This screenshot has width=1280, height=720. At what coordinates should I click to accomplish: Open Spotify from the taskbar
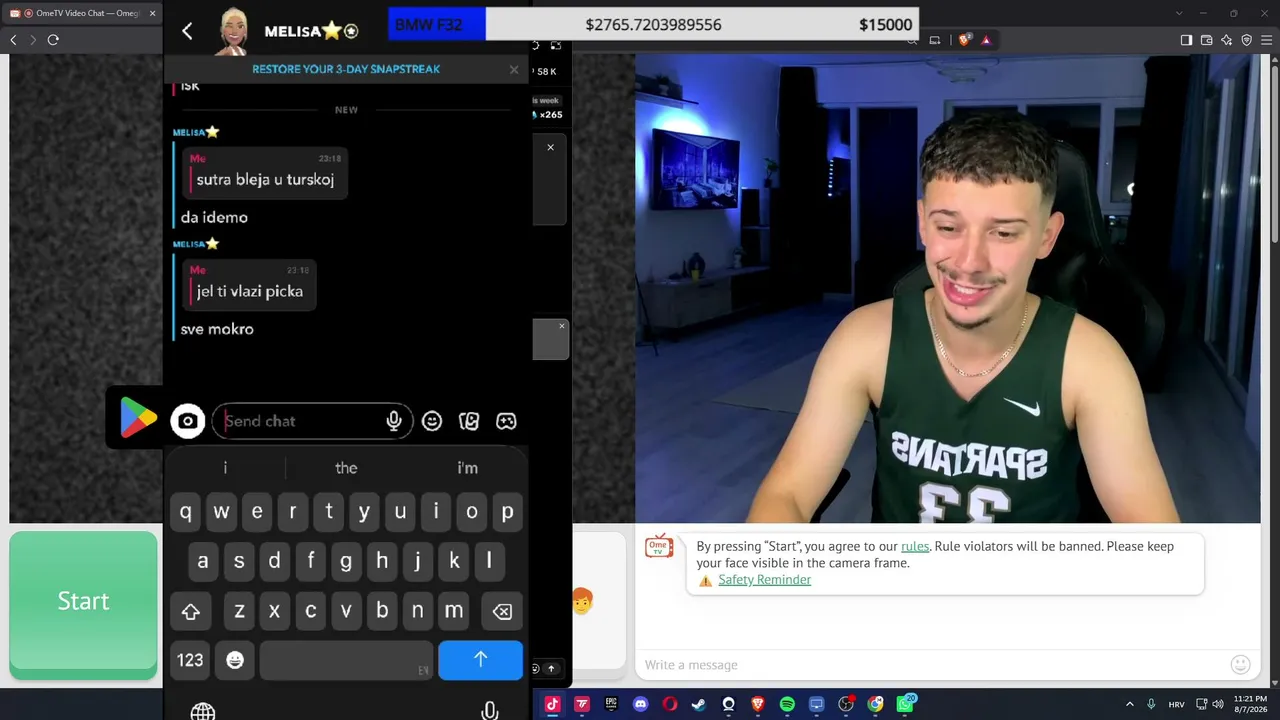pyautogui.click(x=787, y=704)
